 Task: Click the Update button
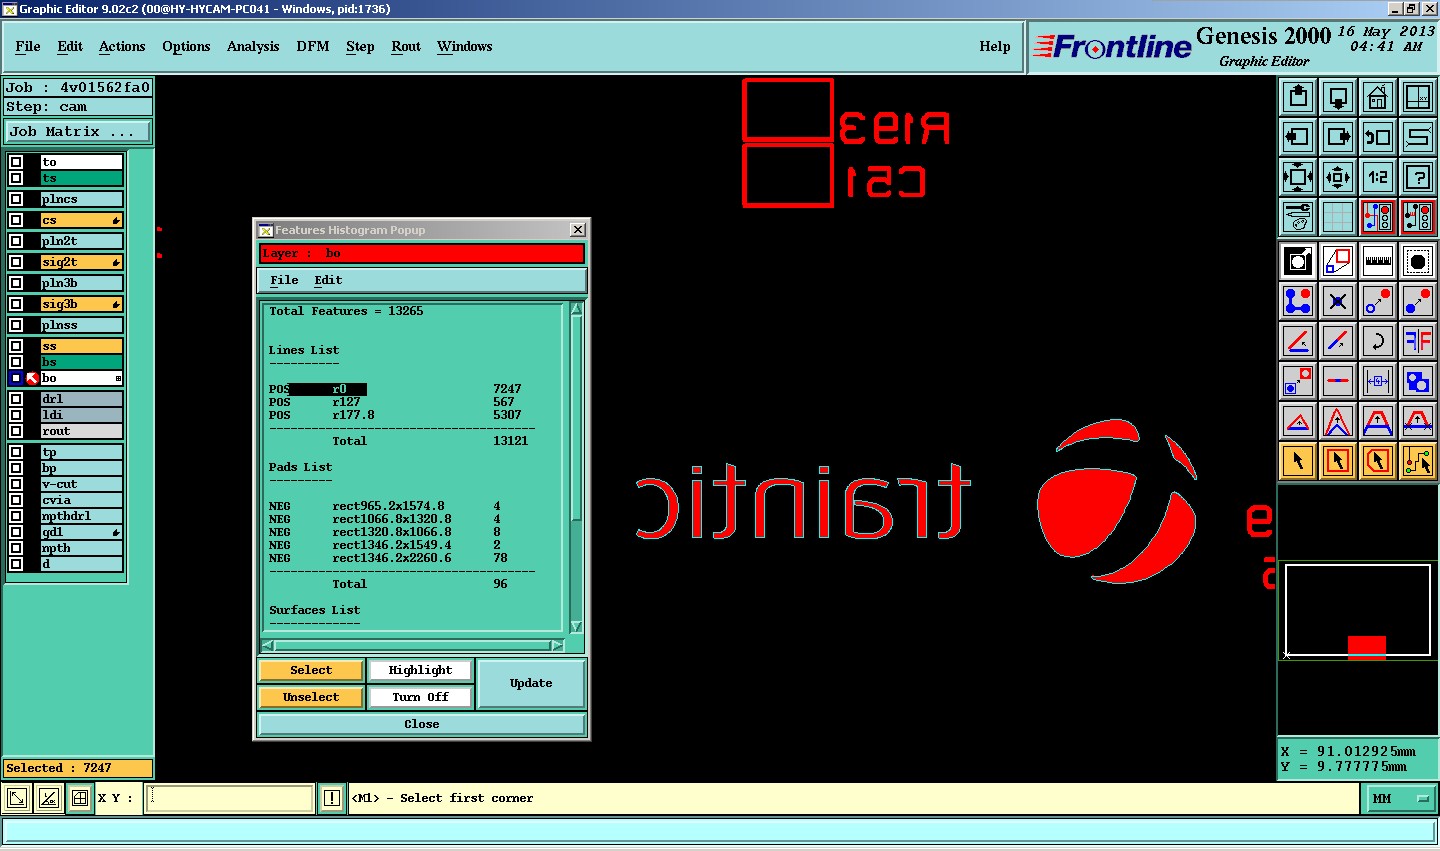(531, 683)
